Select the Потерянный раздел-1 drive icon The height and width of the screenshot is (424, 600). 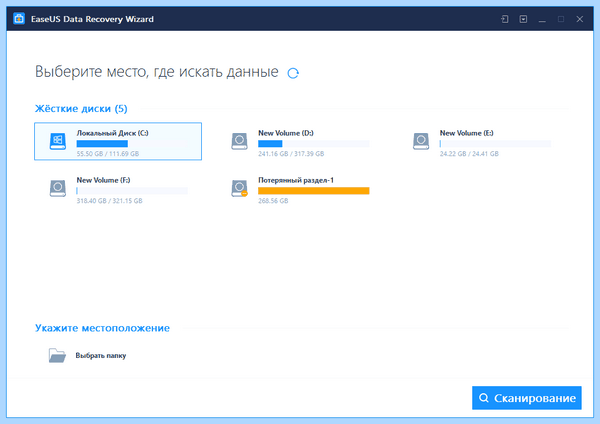click(240, 188)
